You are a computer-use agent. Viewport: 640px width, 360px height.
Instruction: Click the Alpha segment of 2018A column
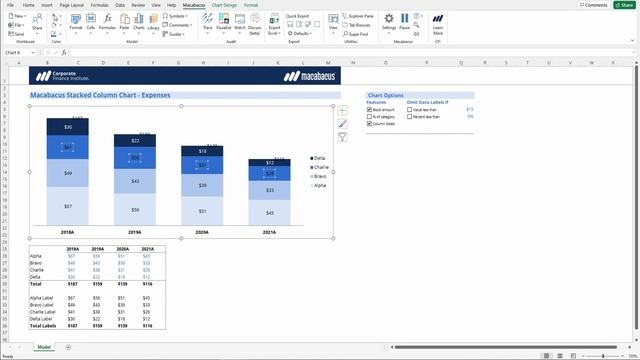click(67, 206)
